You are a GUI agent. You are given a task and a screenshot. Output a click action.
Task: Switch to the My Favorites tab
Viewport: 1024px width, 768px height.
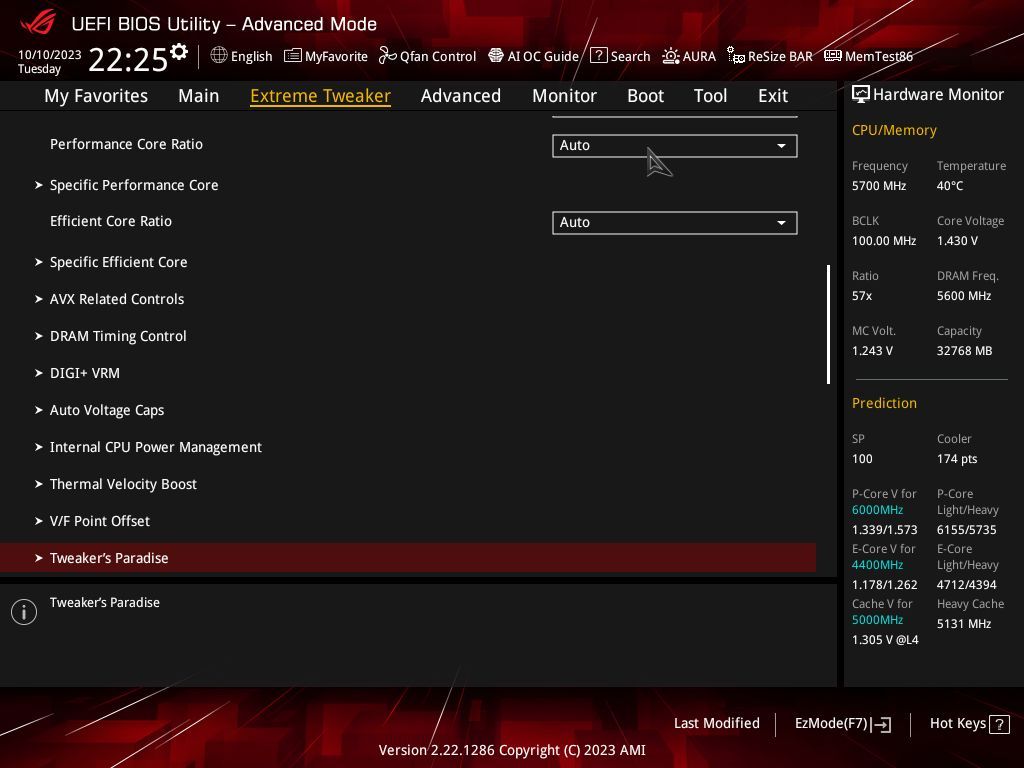click(x=96, y=96)
